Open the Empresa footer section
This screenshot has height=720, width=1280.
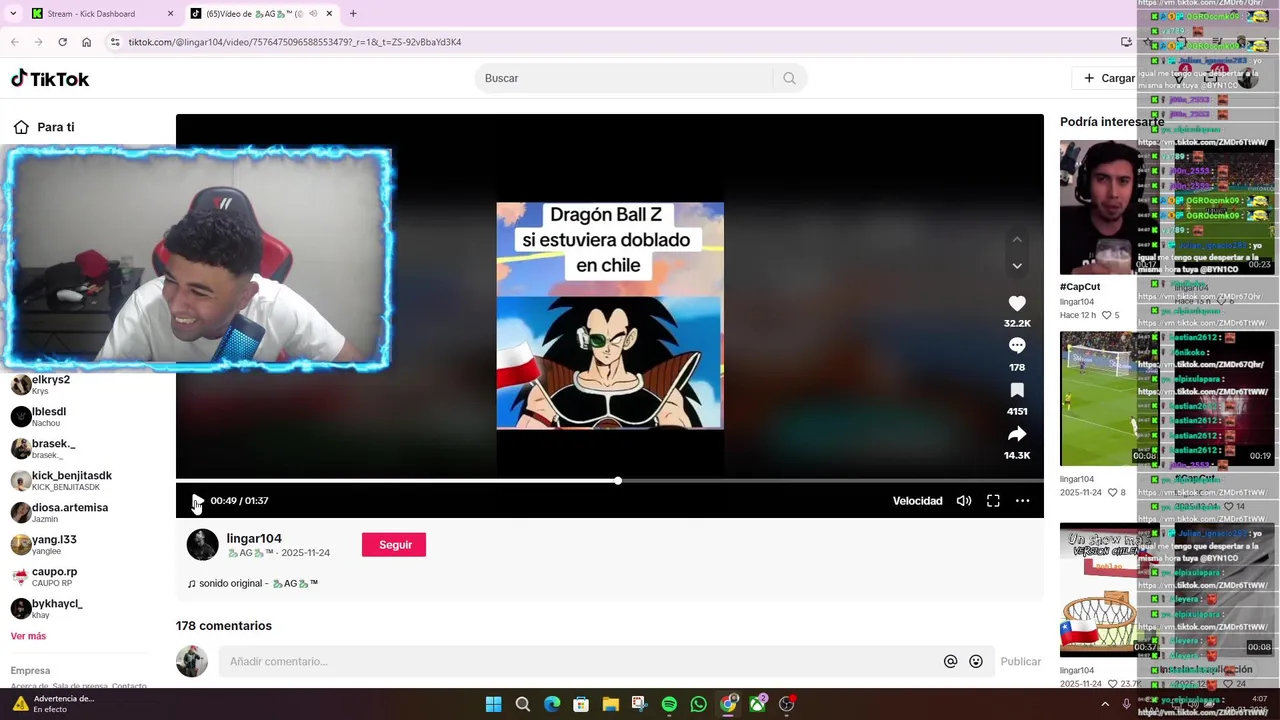point(30,671)
